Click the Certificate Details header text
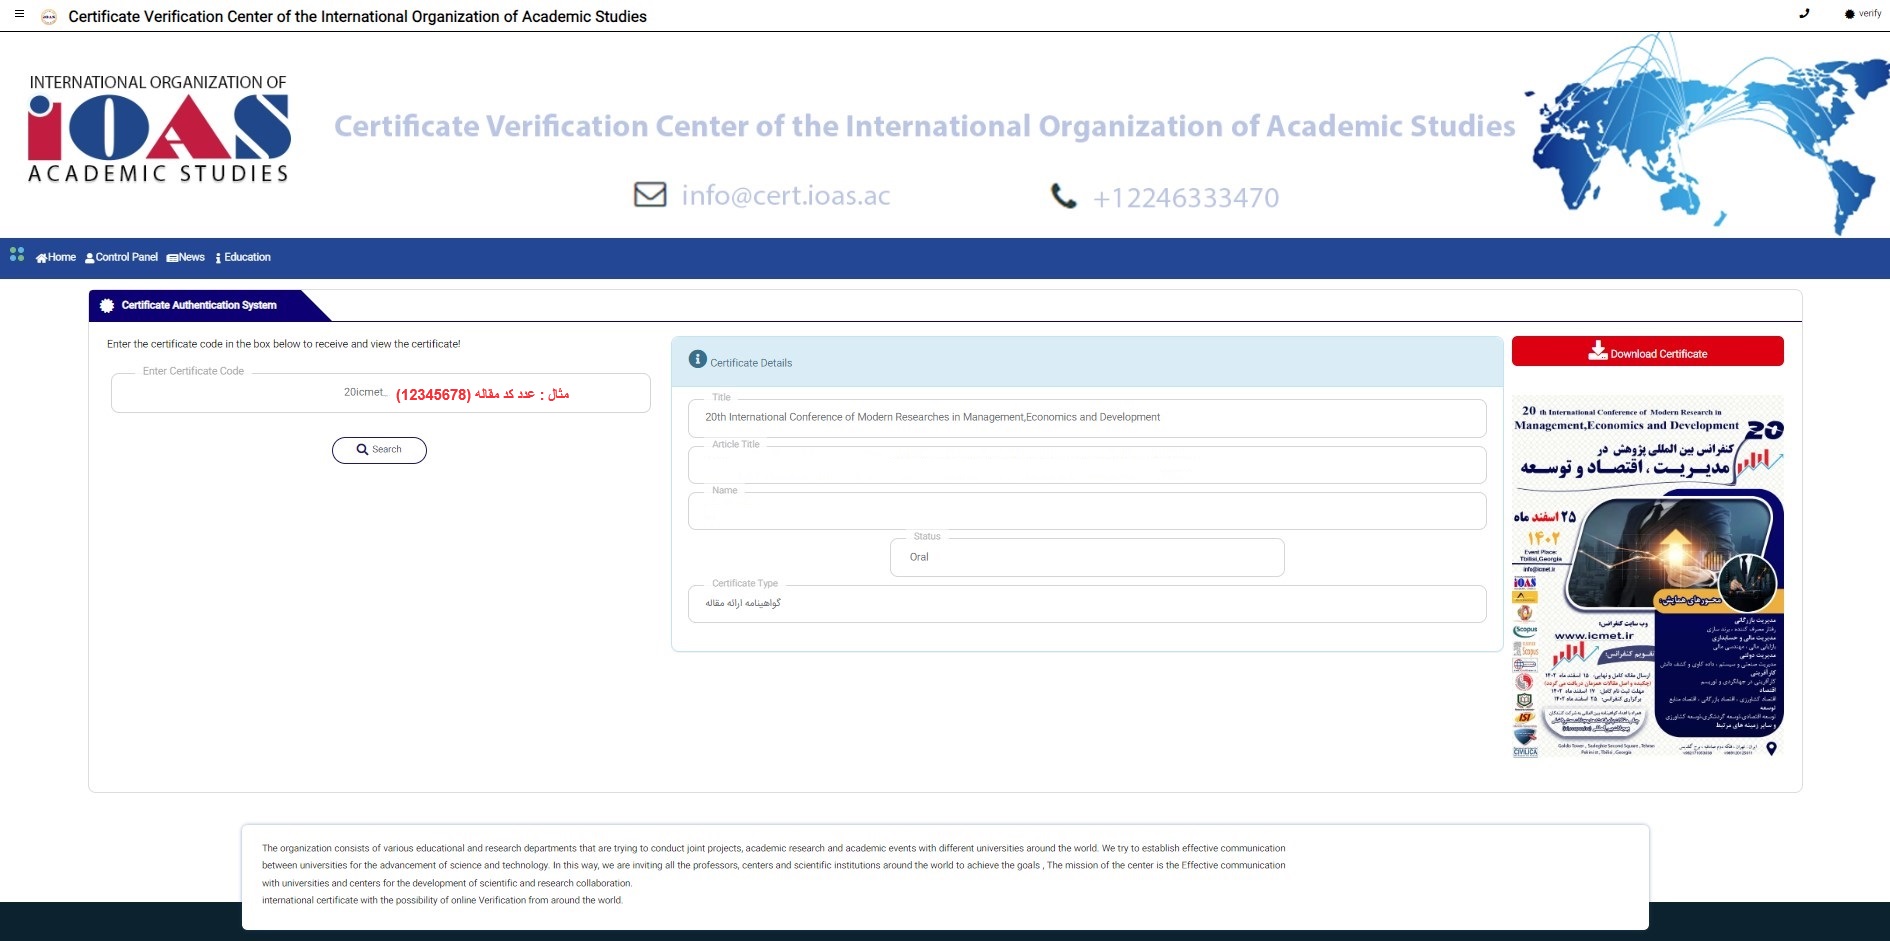This screenshot has width=1890, height=941. click(x=751, y=363)
